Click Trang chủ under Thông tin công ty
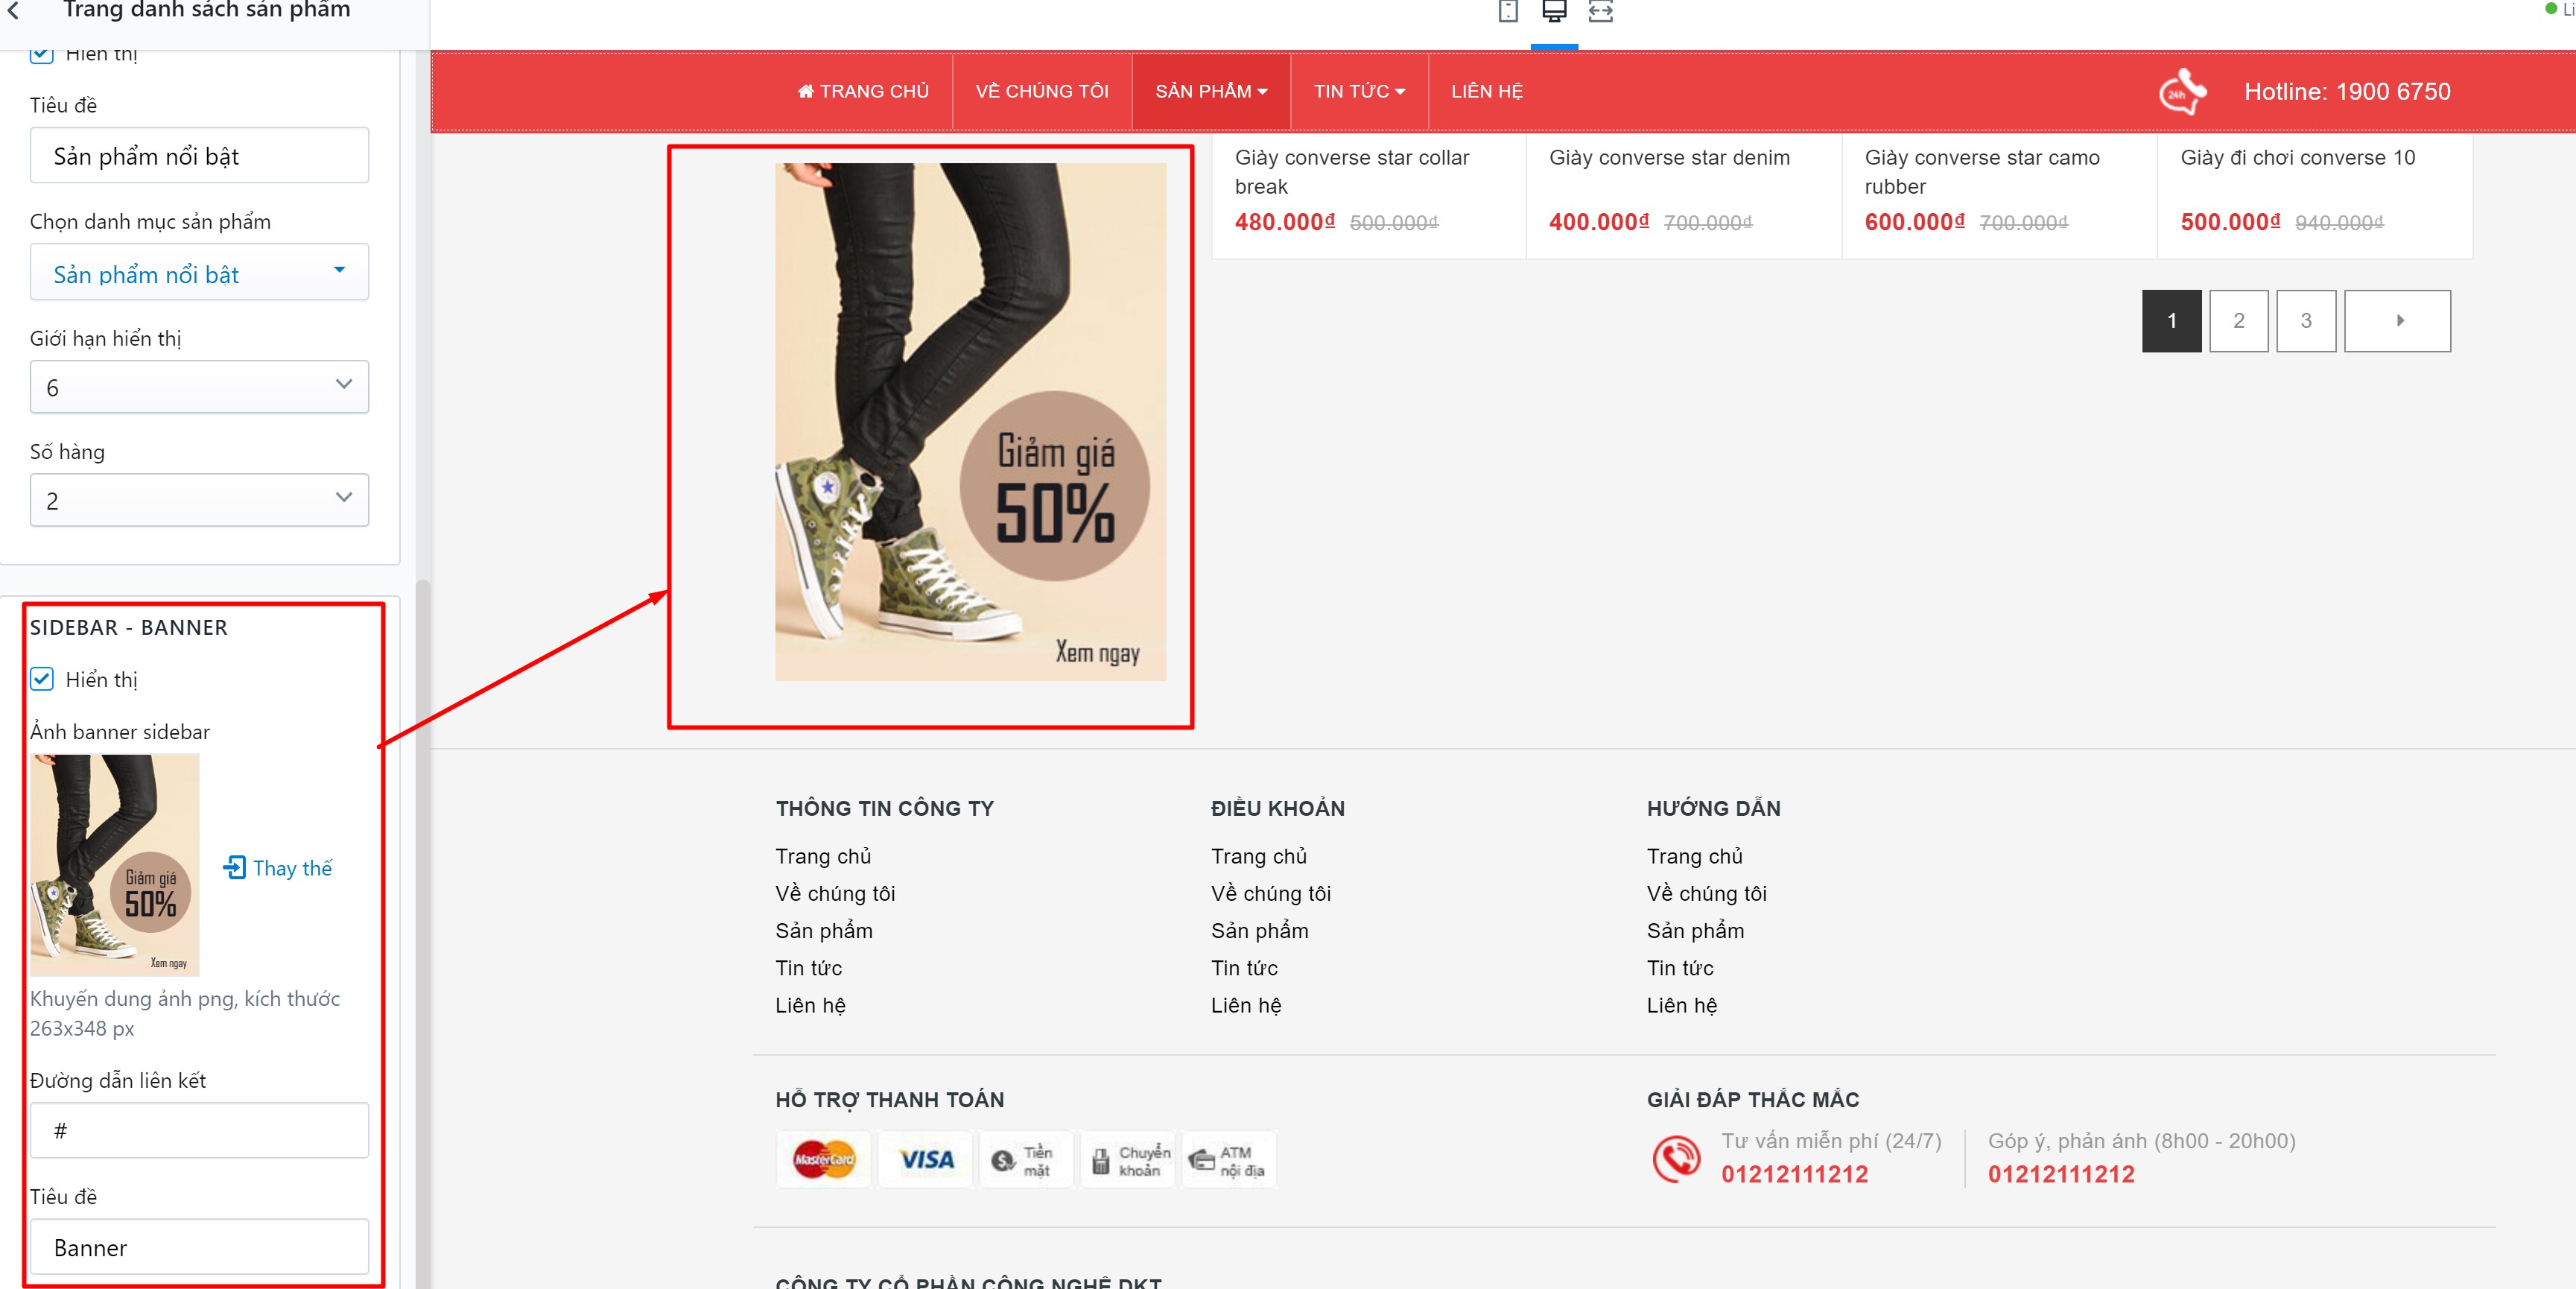This screenshot has height=1289, width=2576. [823, 857]
